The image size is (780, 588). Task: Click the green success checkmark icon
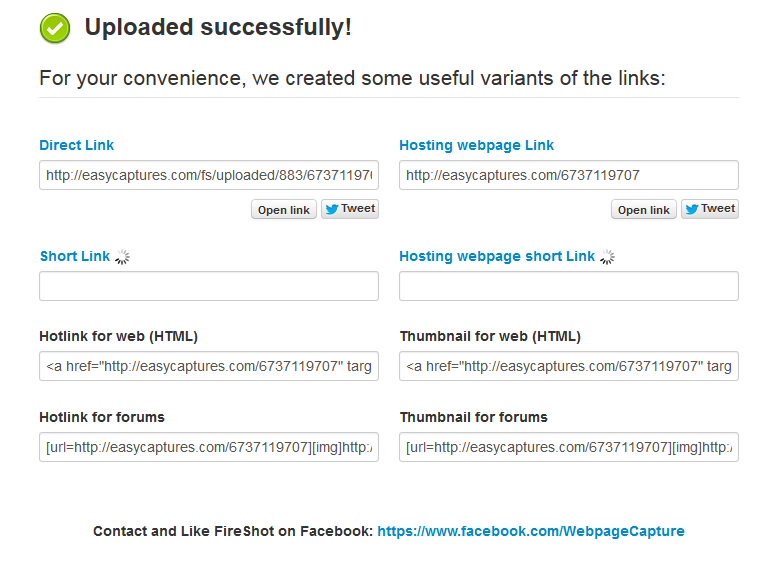[56, 28]
